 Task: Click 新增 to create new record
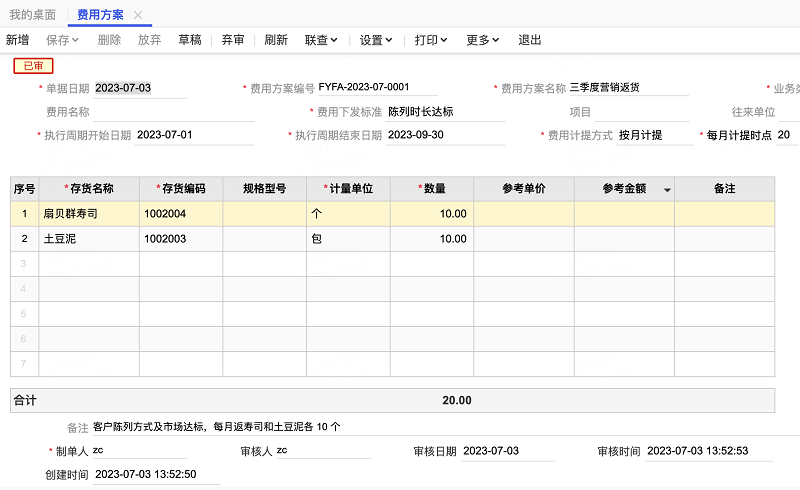(x=17, y=40)
